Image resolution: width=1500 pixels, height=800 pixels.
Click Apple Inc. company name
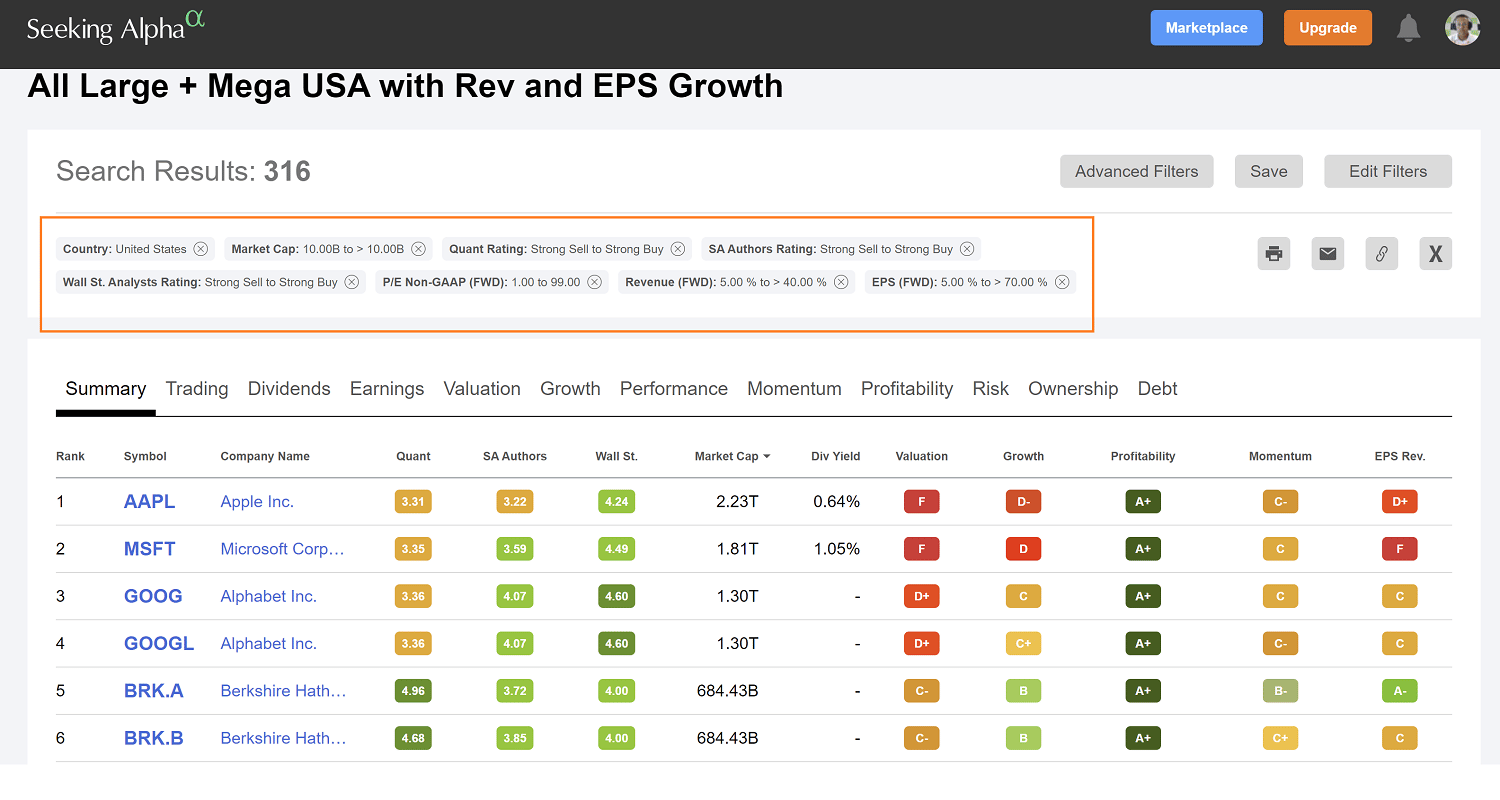click(257, 502)
